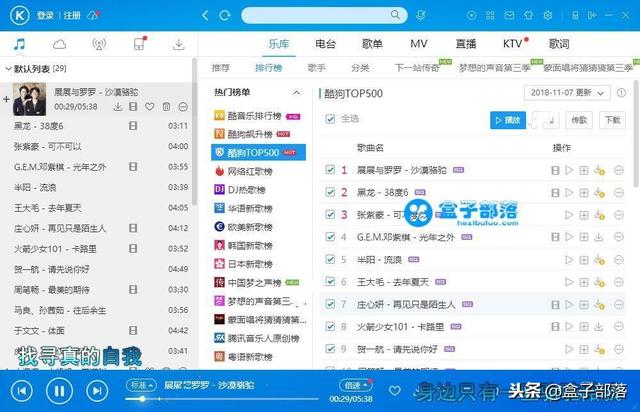Click the 传歌 transfer button

(579, 120)
